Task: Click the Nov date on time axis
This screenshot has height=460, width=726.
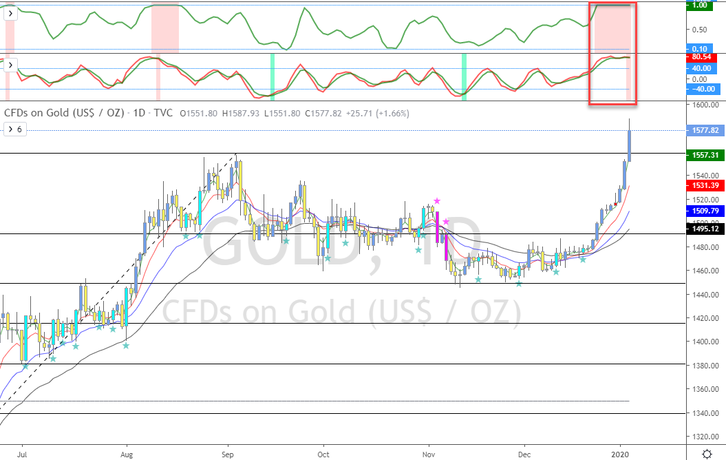Action: (429, 455)
